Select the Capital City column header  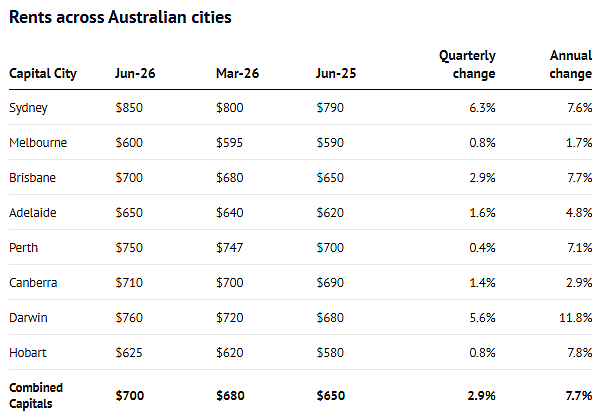(x=43, y=73)
